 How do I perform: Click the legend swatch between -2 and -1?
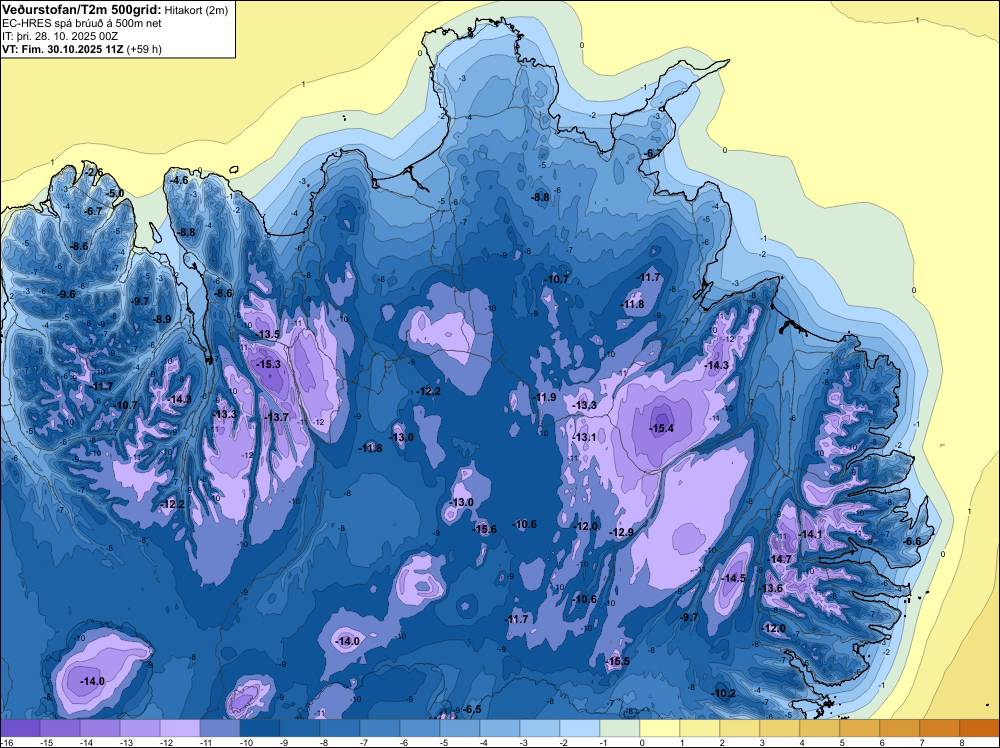point(580,728)
